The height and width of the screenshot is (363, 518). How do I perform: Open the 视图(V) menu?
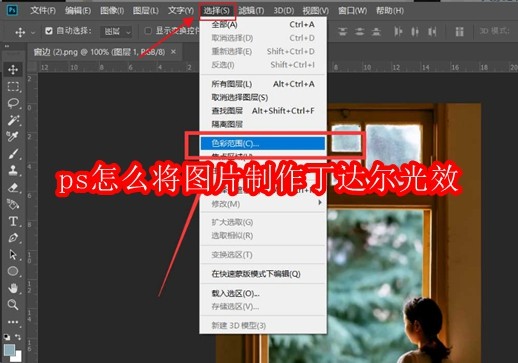315,11
